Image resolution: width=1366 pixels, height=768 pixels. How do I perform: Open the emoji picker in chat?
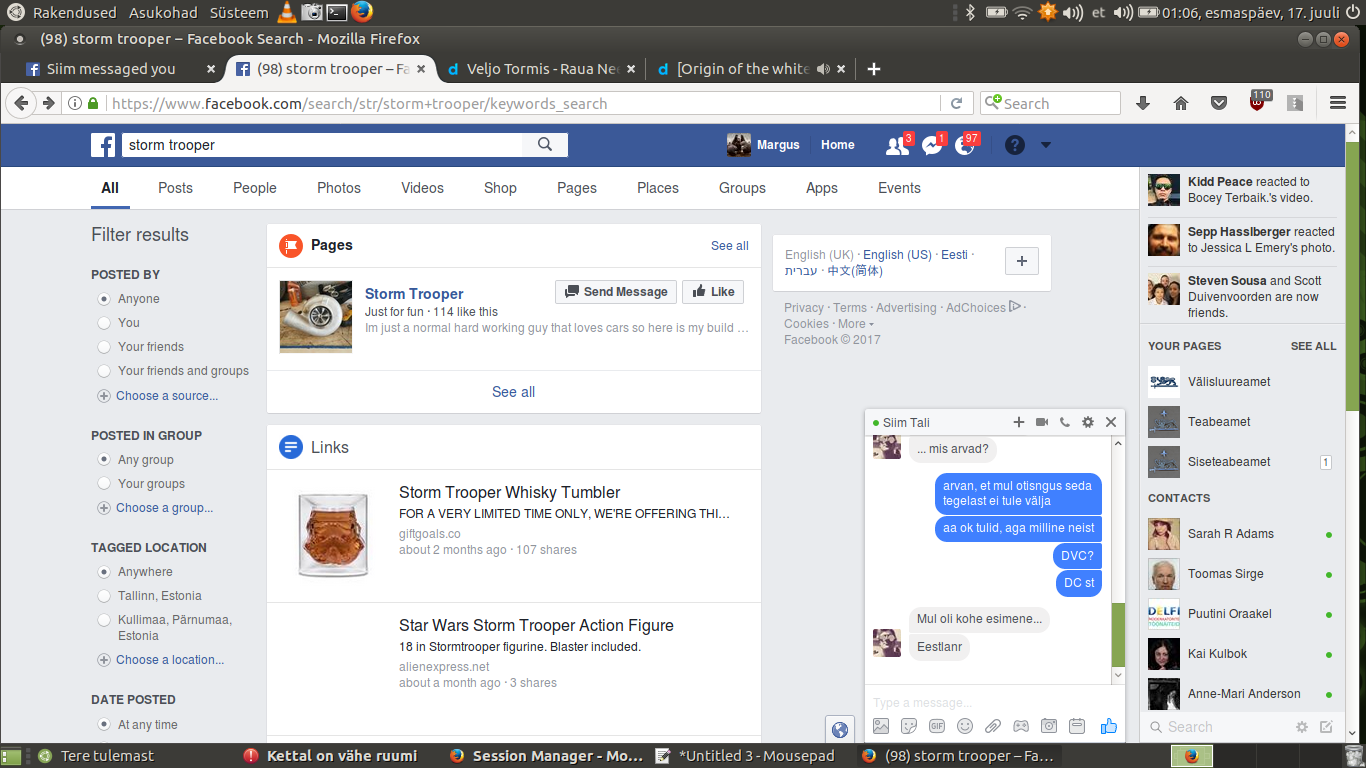pyautogui.click(x=965, y=727)
